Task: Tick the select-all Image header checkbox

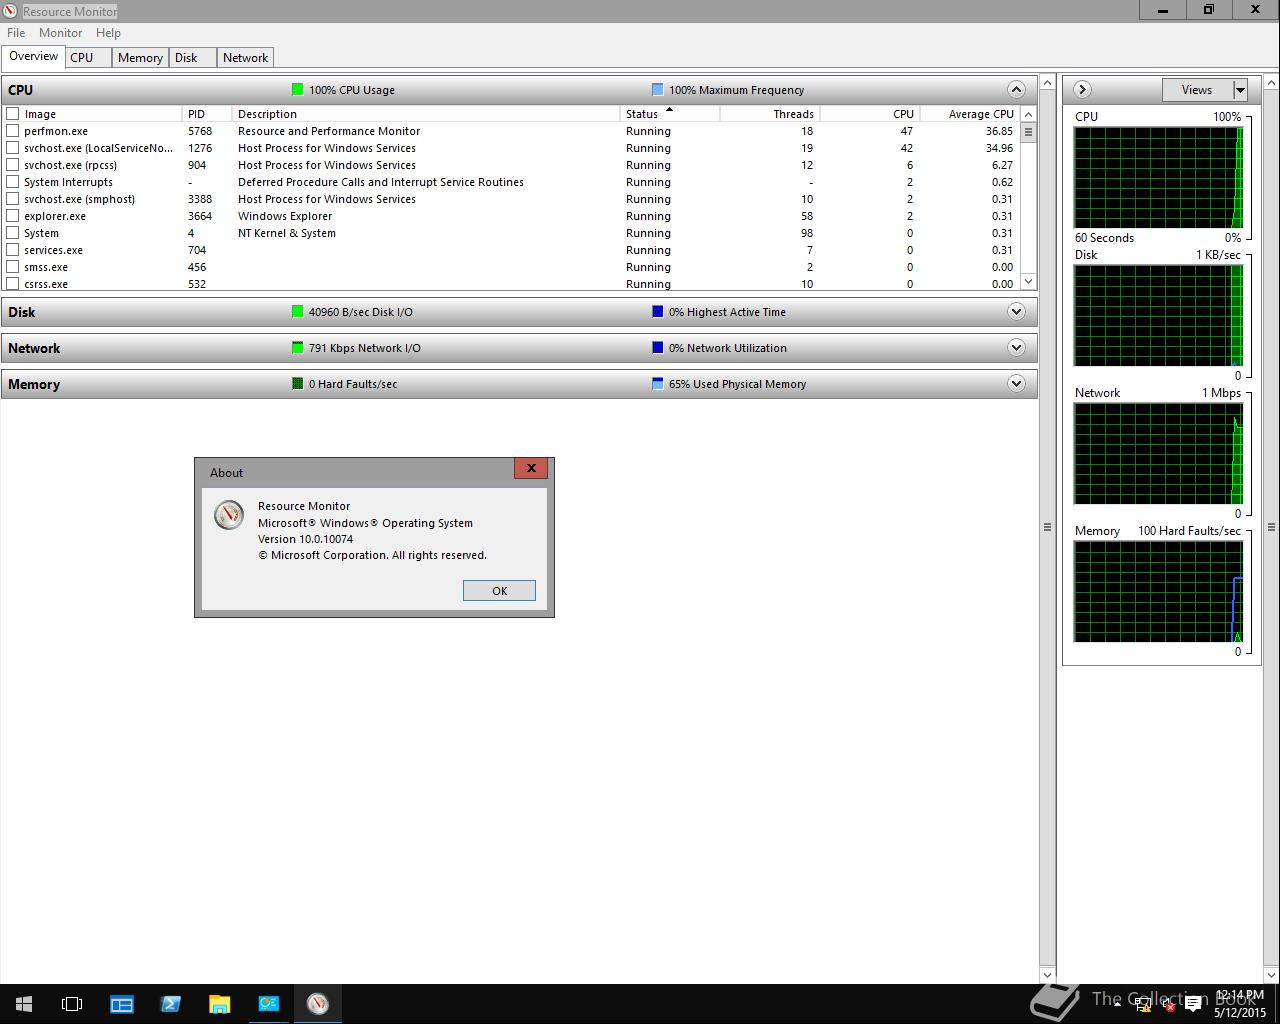Action: tap(13, 114)
